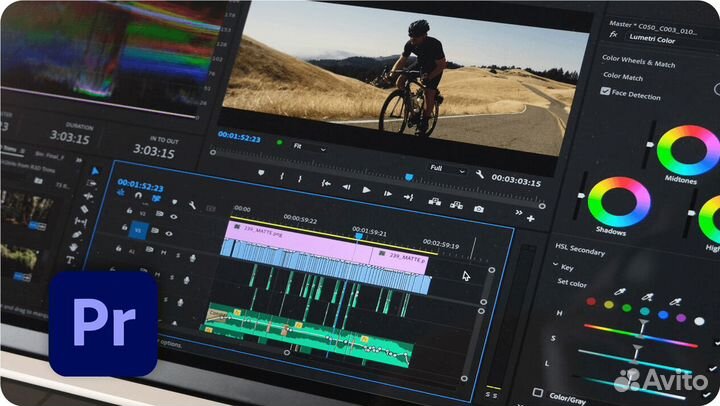This screenshot has height=406, width=720.
Task: Click the Export Frame camera icon
Action: [479, 209]
